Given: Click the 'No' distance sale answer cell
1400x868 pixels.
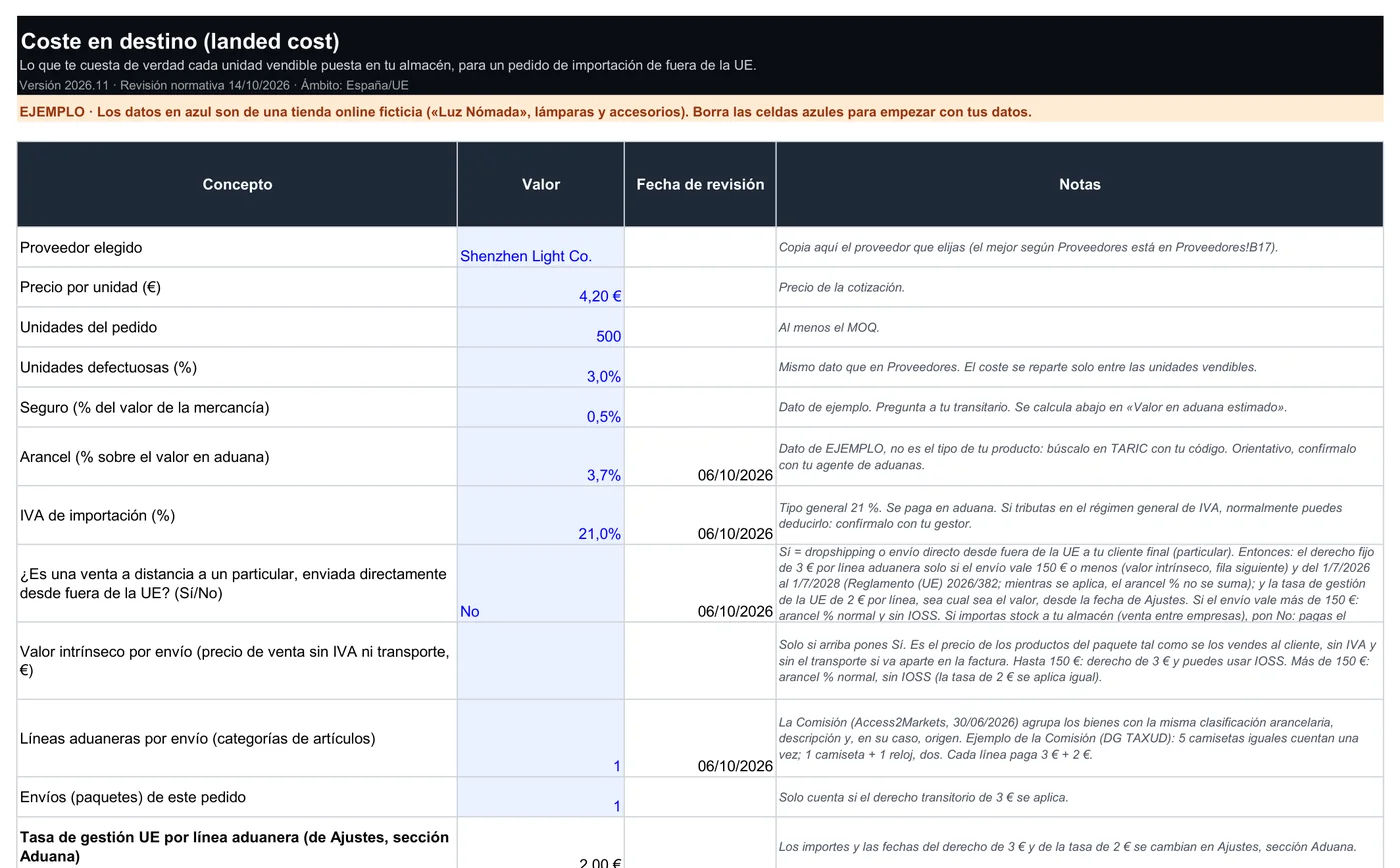Looking at the screenshot, I should [541, 584].
